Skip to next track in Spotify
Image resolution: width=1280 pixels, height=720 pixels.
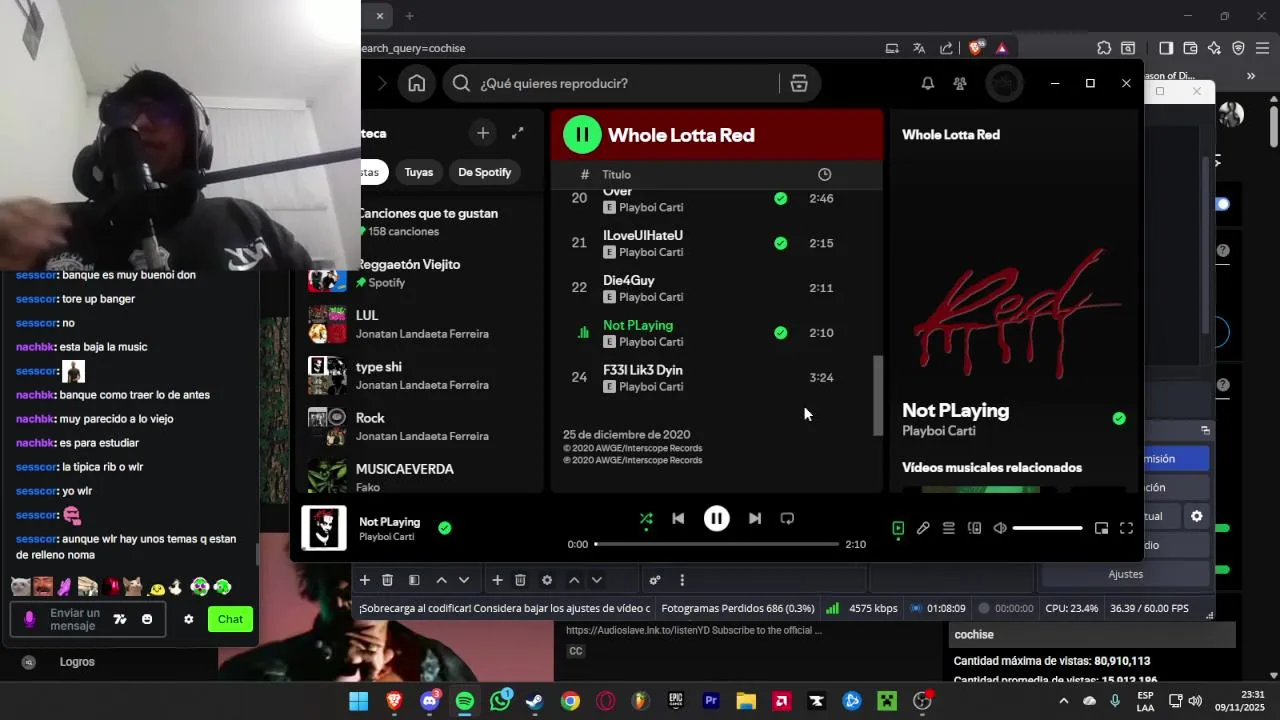tap(755, 518)
